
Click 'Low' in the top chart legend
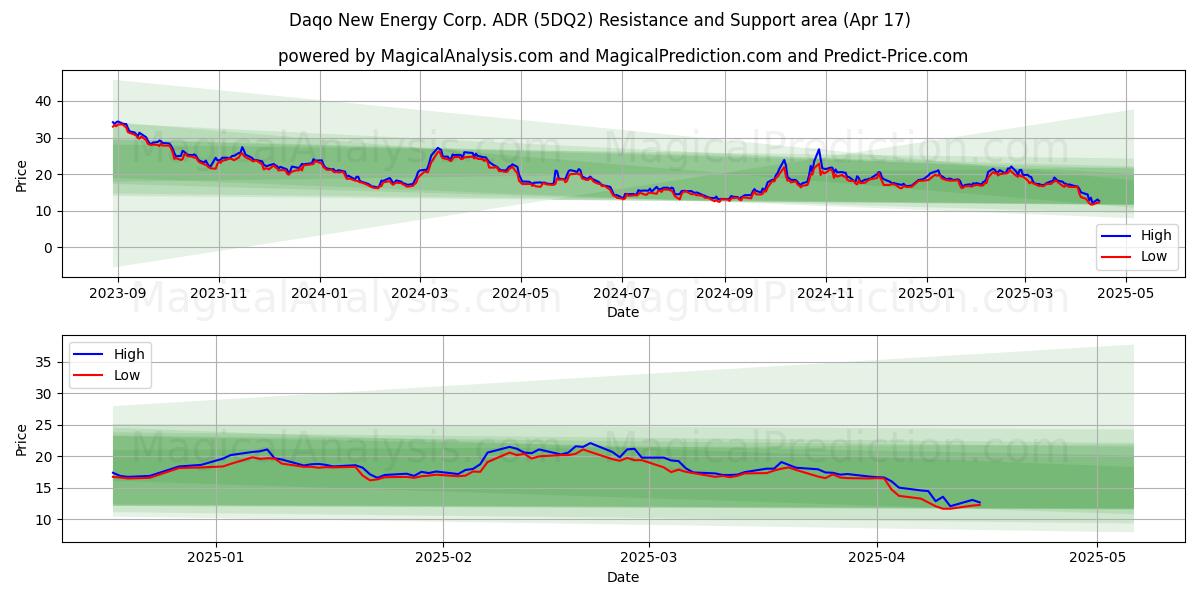coord(1154,257)
